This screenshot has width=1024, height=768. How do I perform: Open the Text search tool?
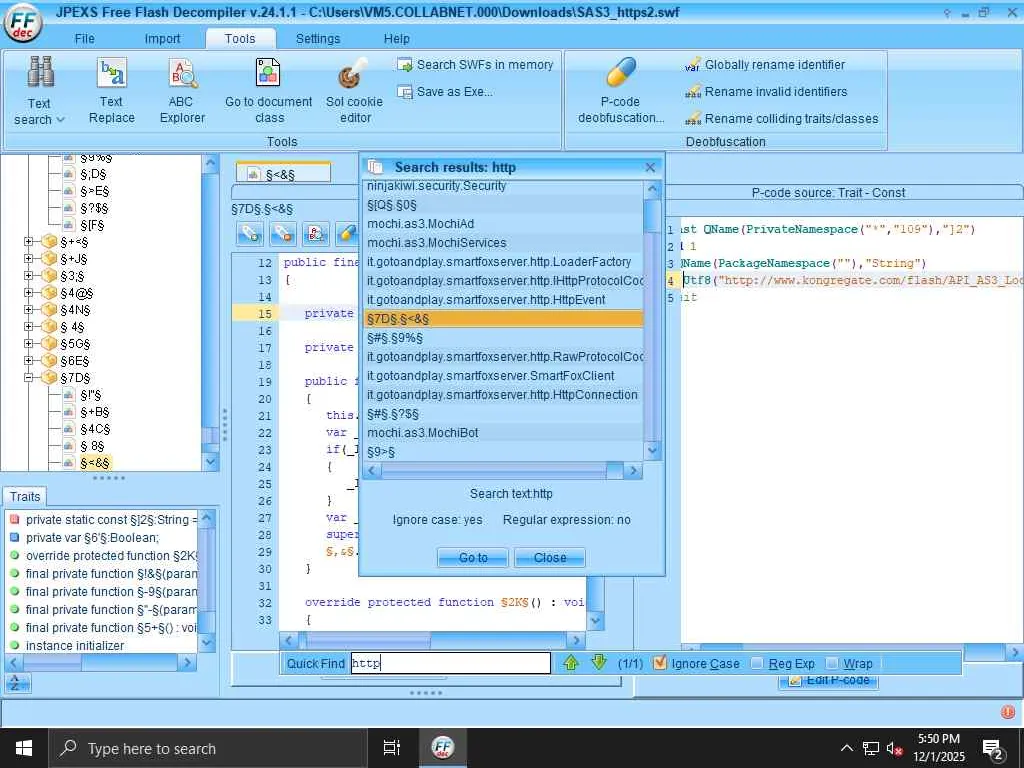point(39,91)
